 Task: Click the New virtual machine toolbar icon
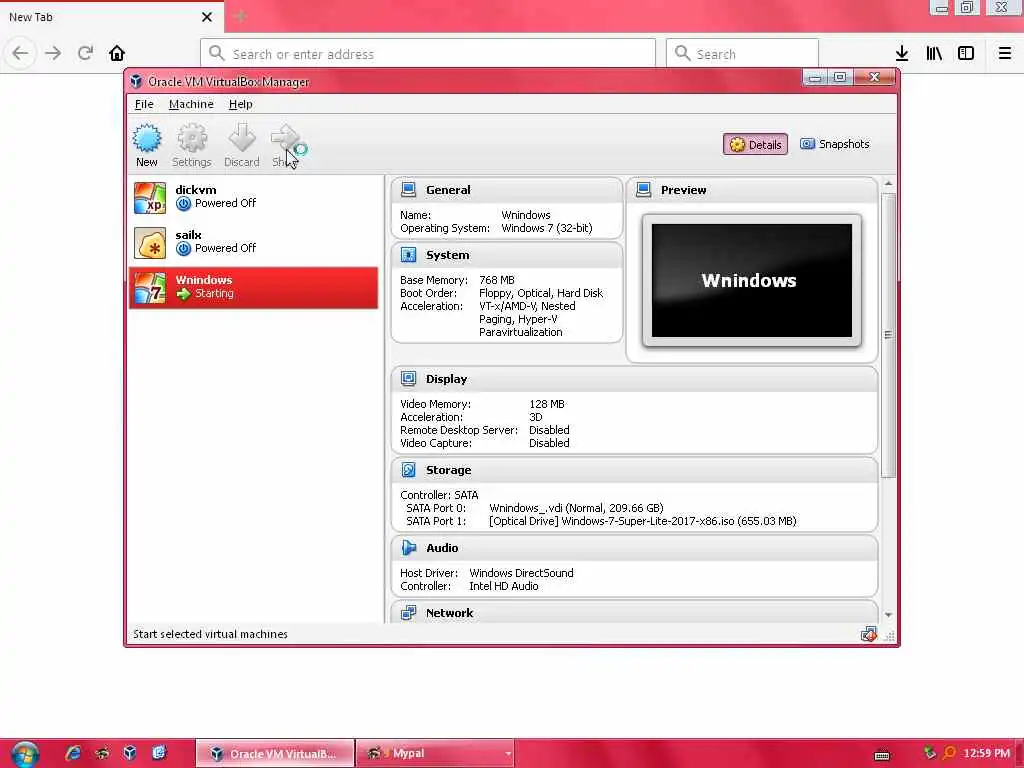click(146, 138)
